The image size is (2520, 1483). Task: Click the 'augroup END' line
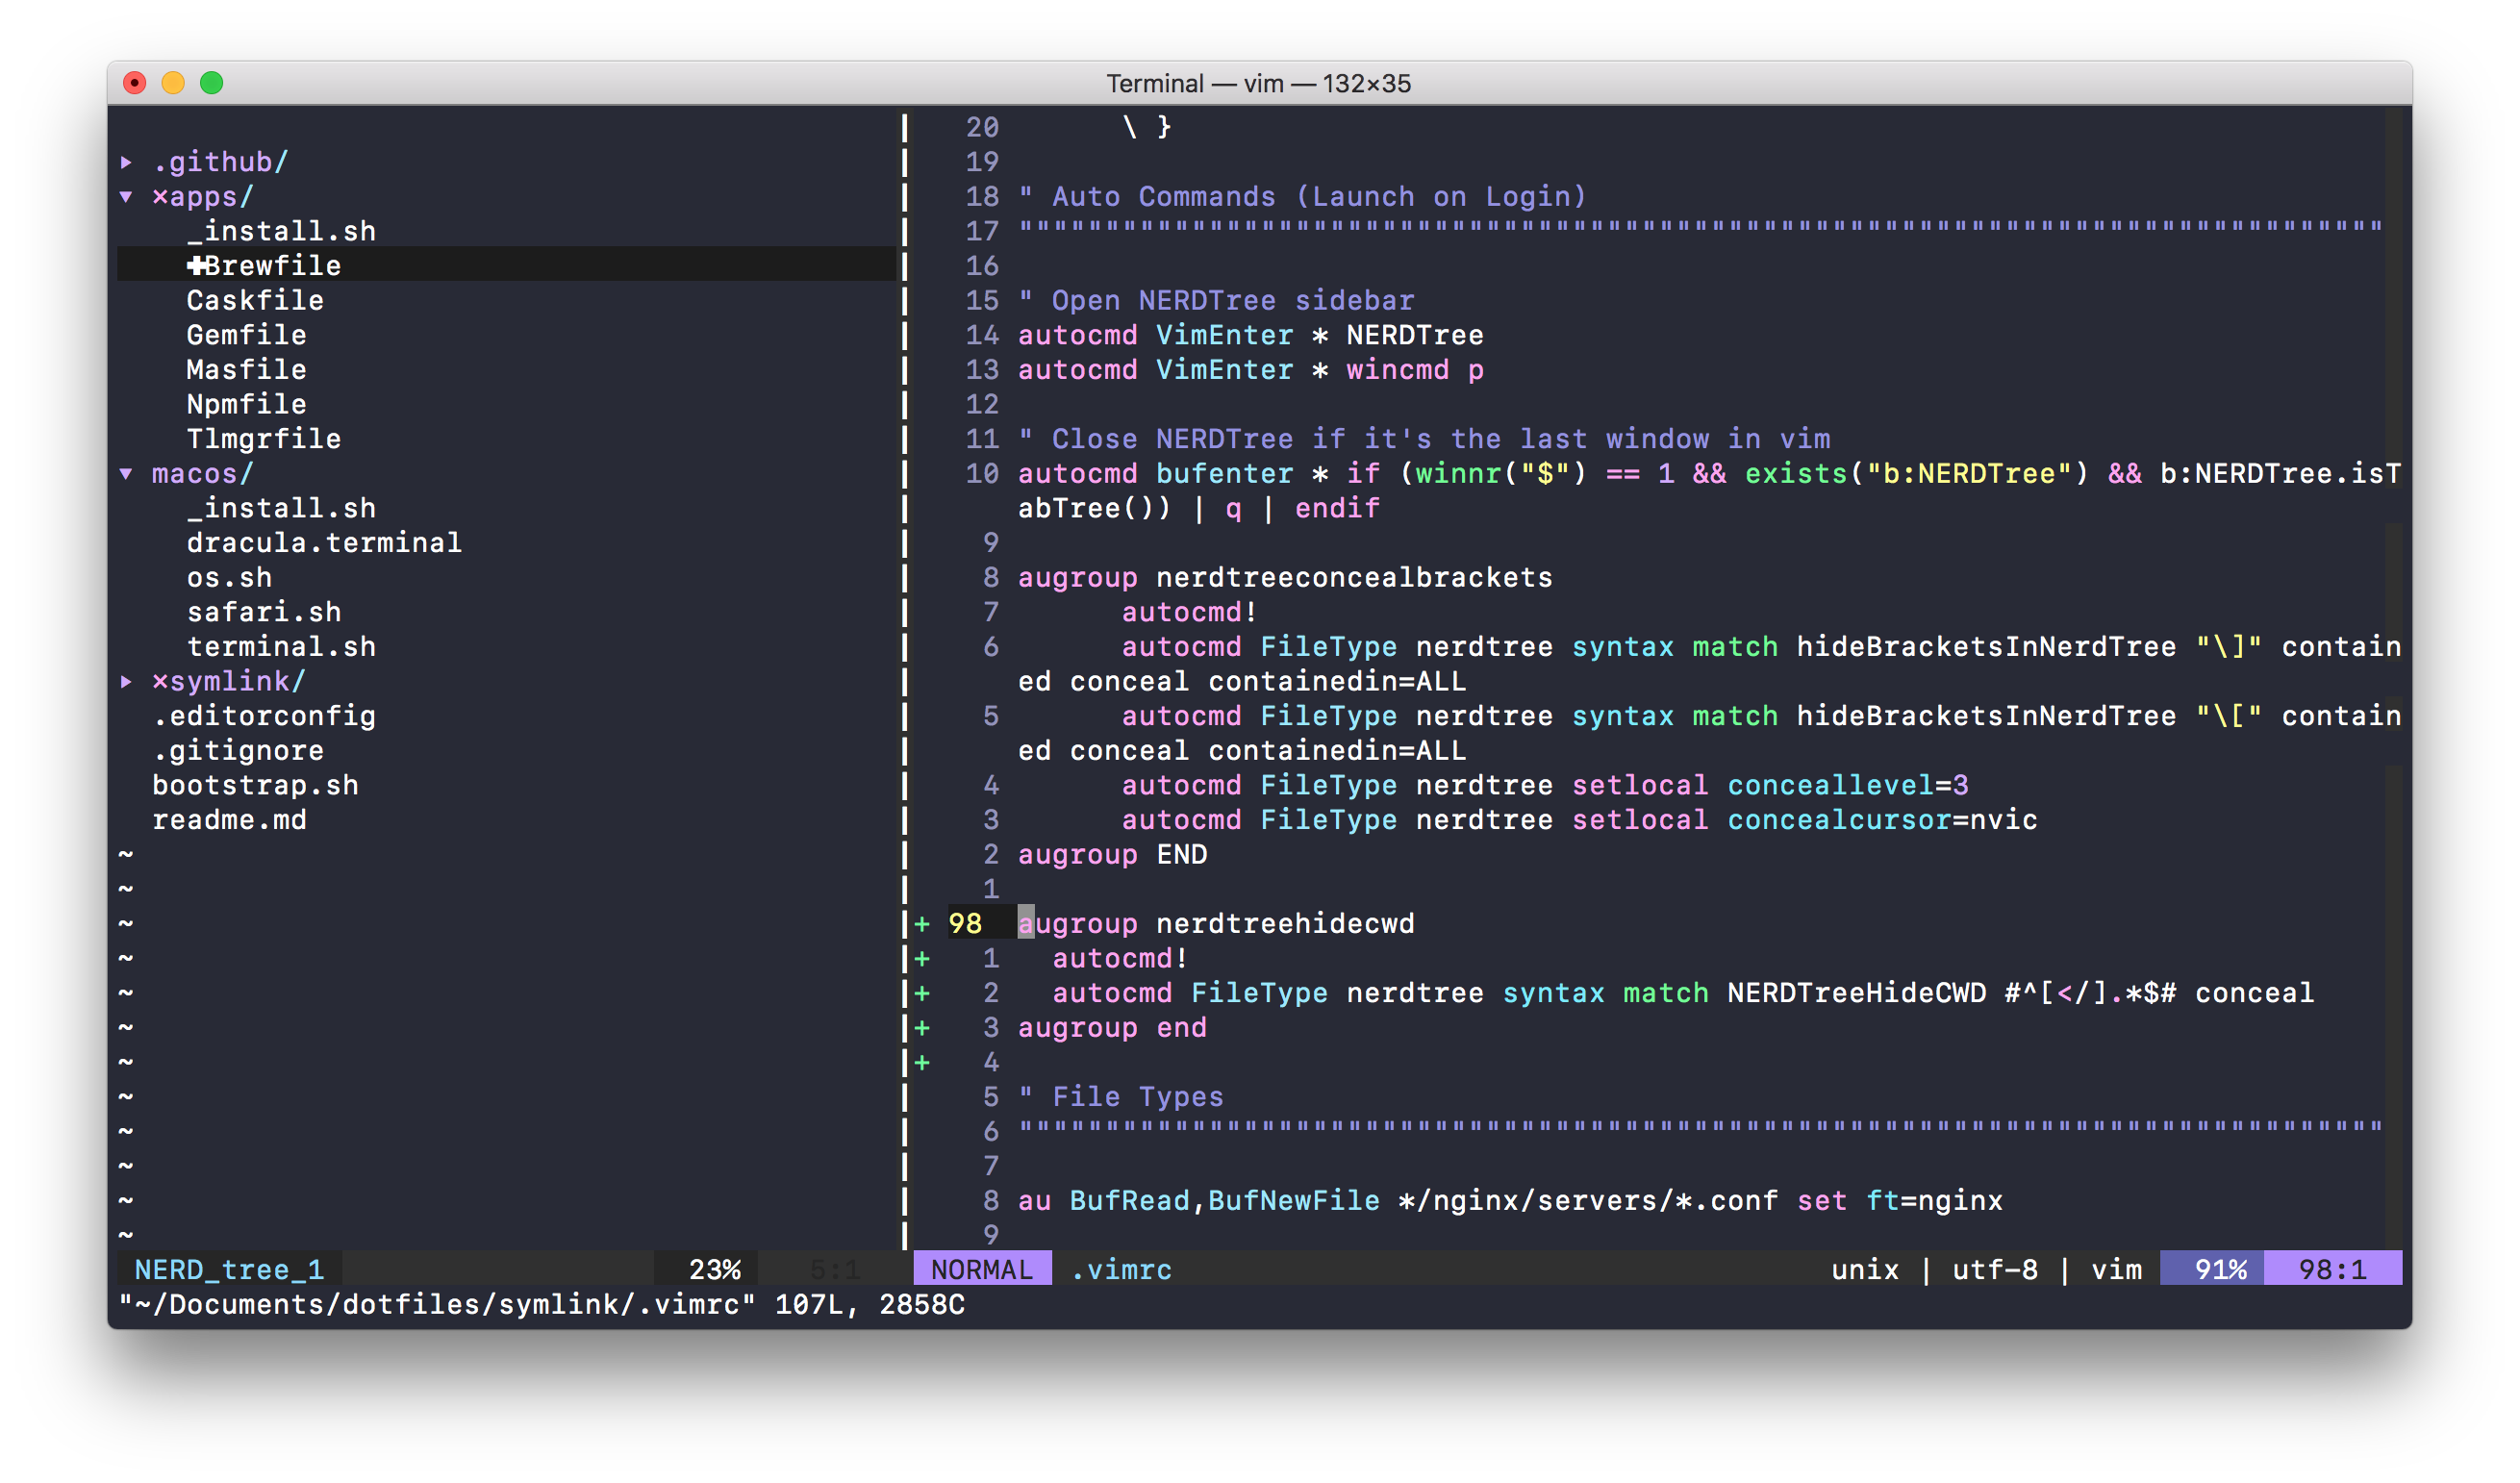1112,854
